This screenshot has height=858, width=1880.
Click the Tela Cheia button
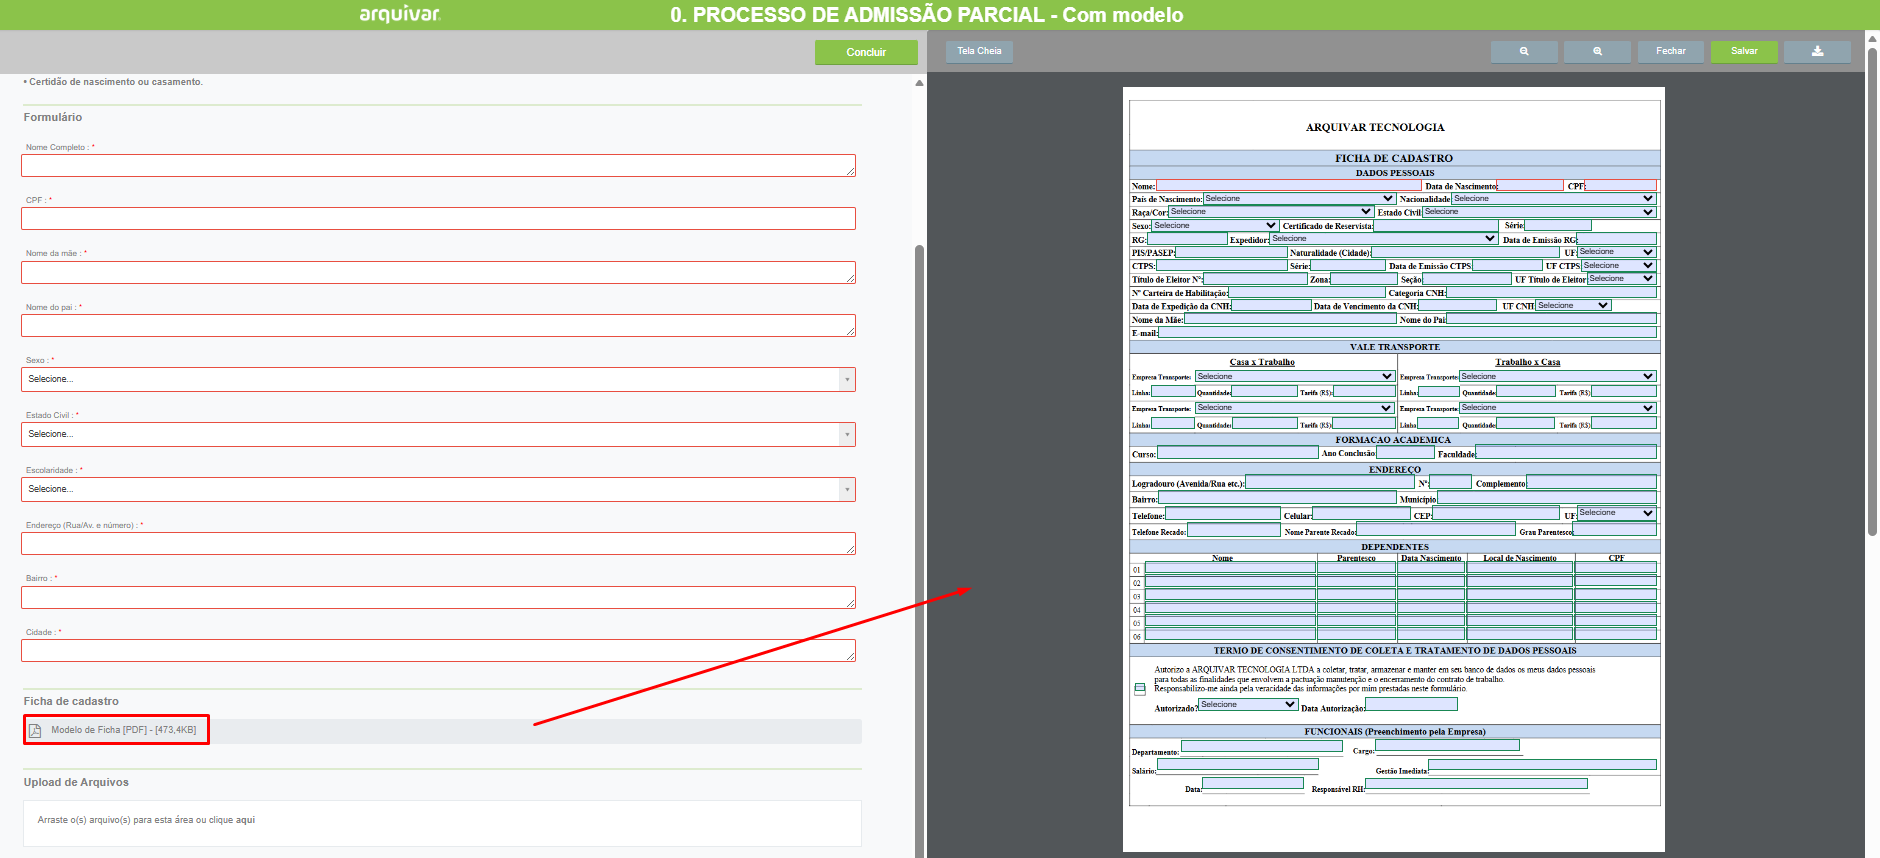coord(979,51)
